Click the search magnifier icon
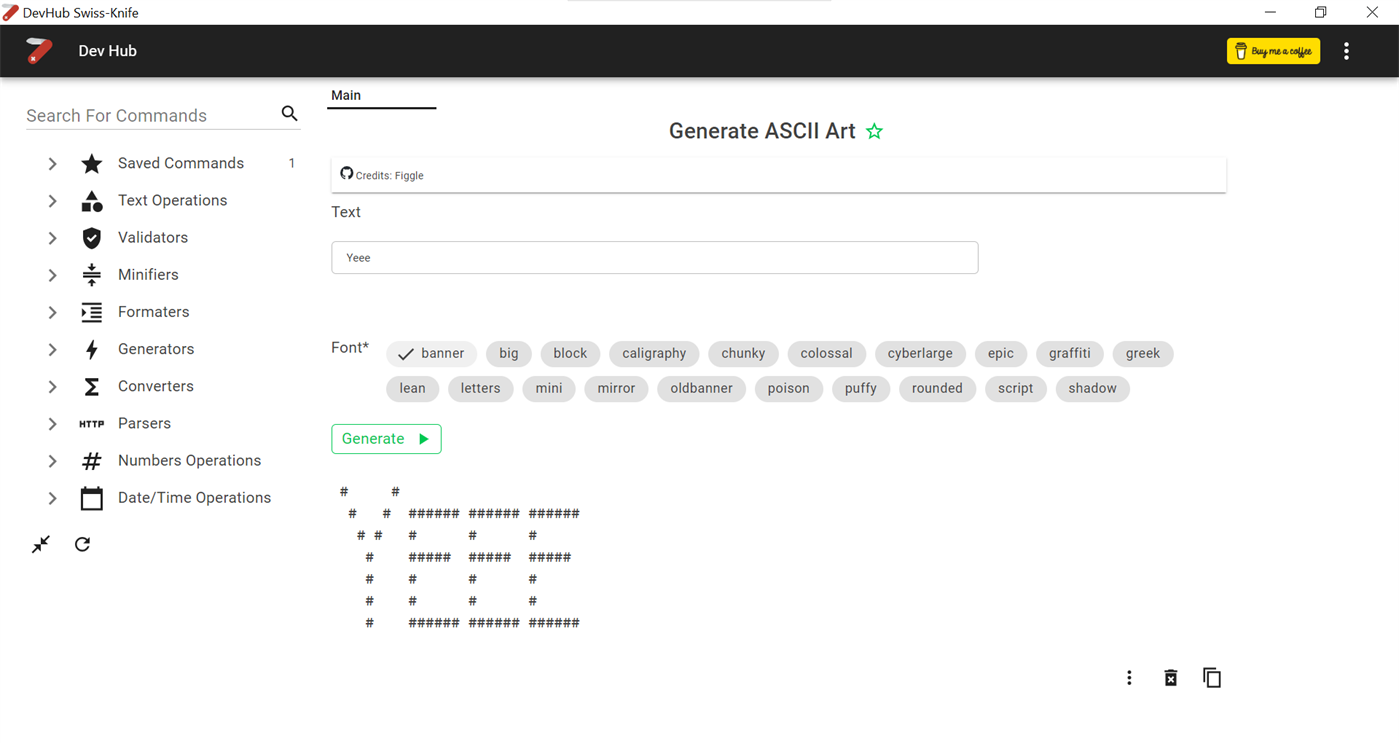The width and height of the screenshot is (1399, 743). (289, 114)
